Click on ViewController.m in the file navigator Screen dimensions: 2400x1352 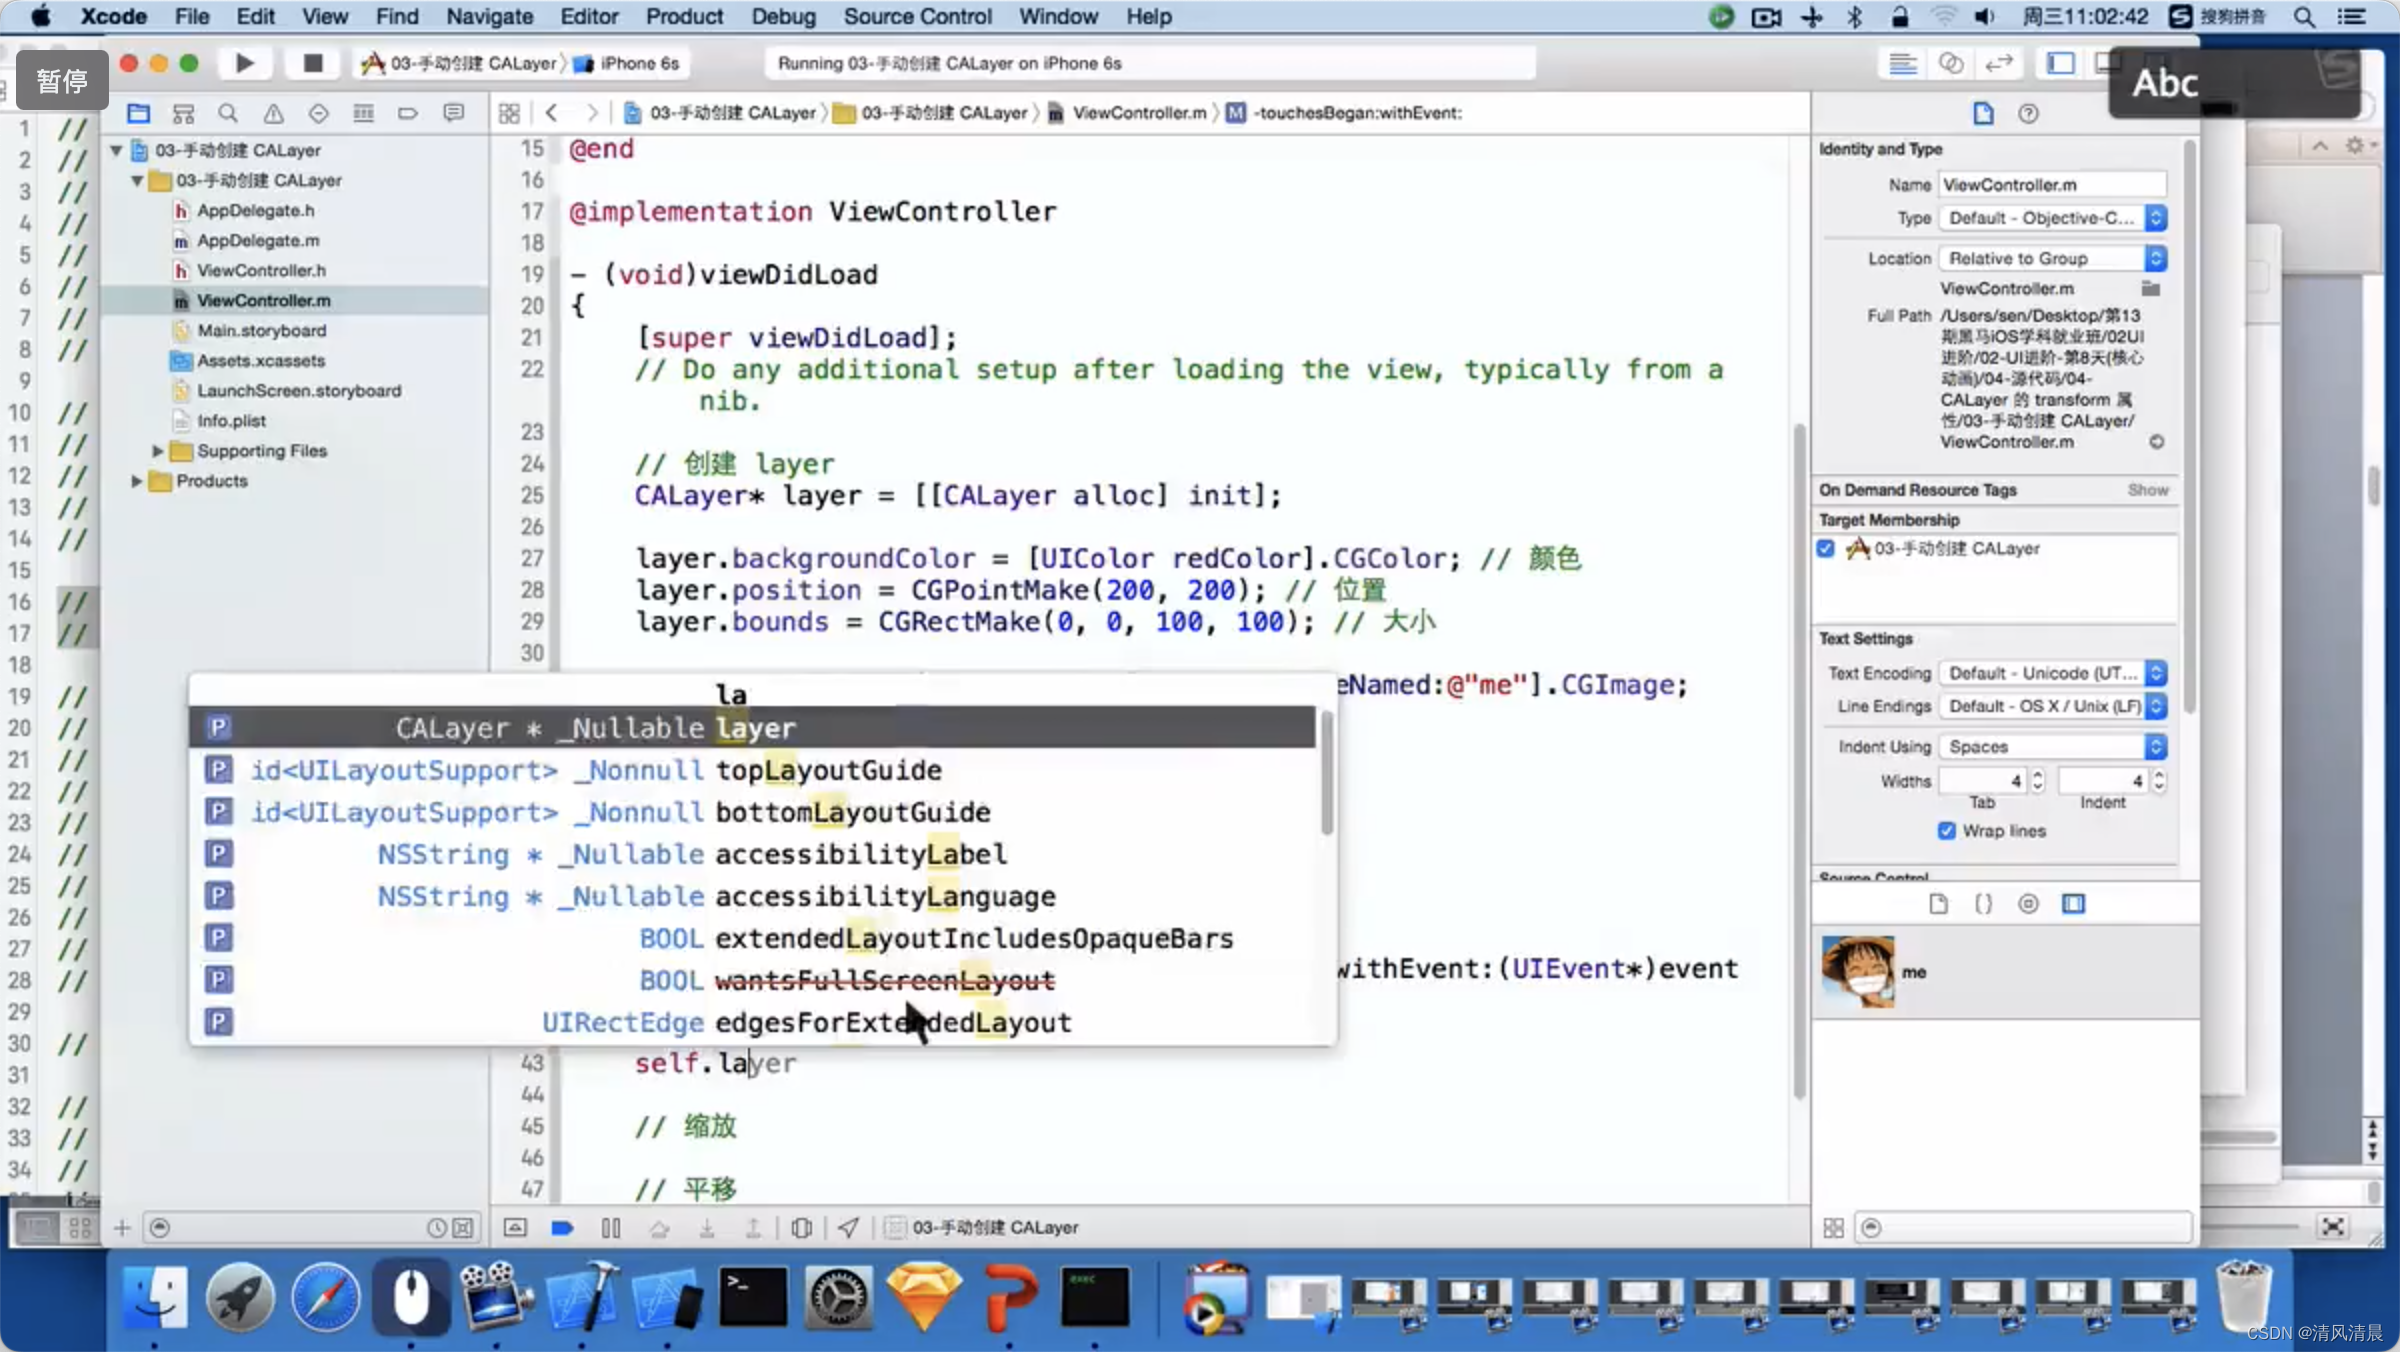[x=262, y=300]
